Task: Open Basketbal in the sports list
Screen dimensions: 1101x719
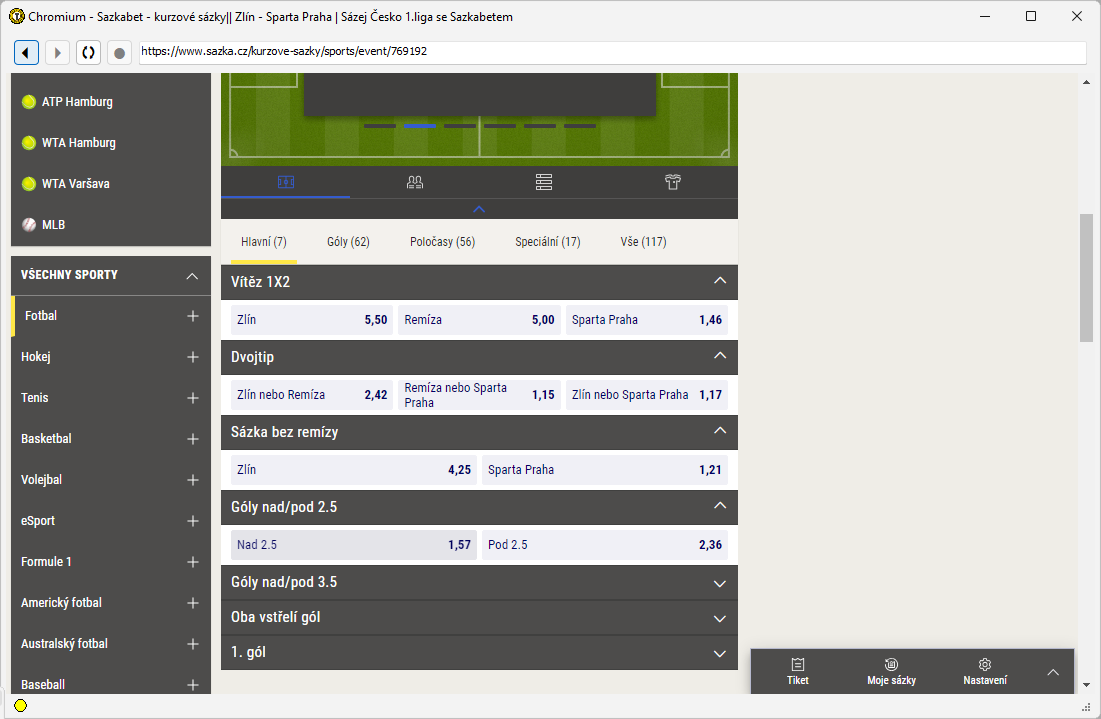Action: click(x=46, y=439)
